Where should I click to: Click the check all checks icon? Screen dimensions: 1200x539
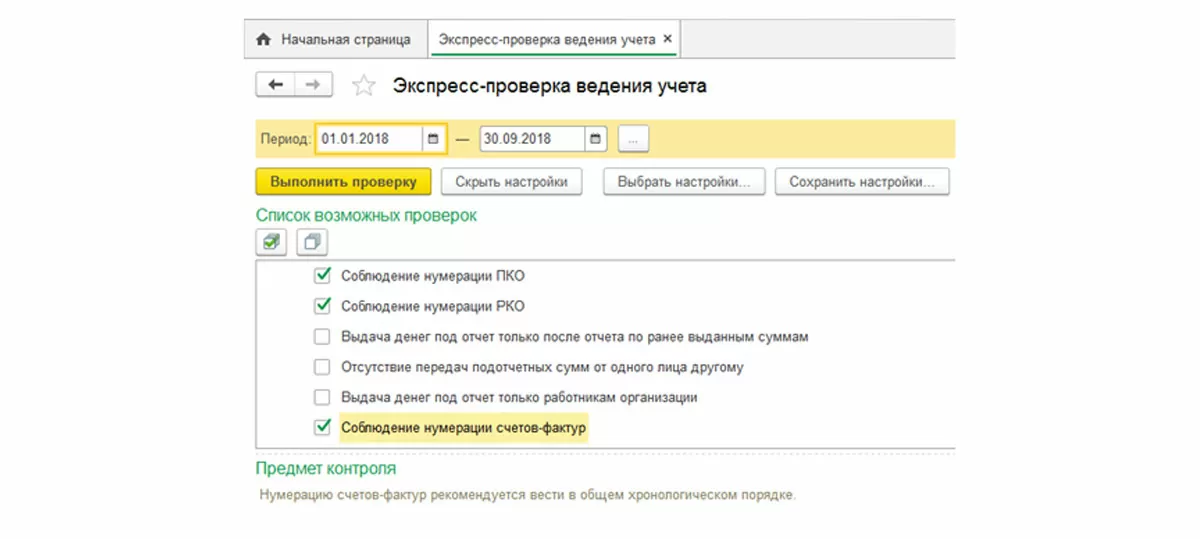pyautogui.click(x=271, y=241)
